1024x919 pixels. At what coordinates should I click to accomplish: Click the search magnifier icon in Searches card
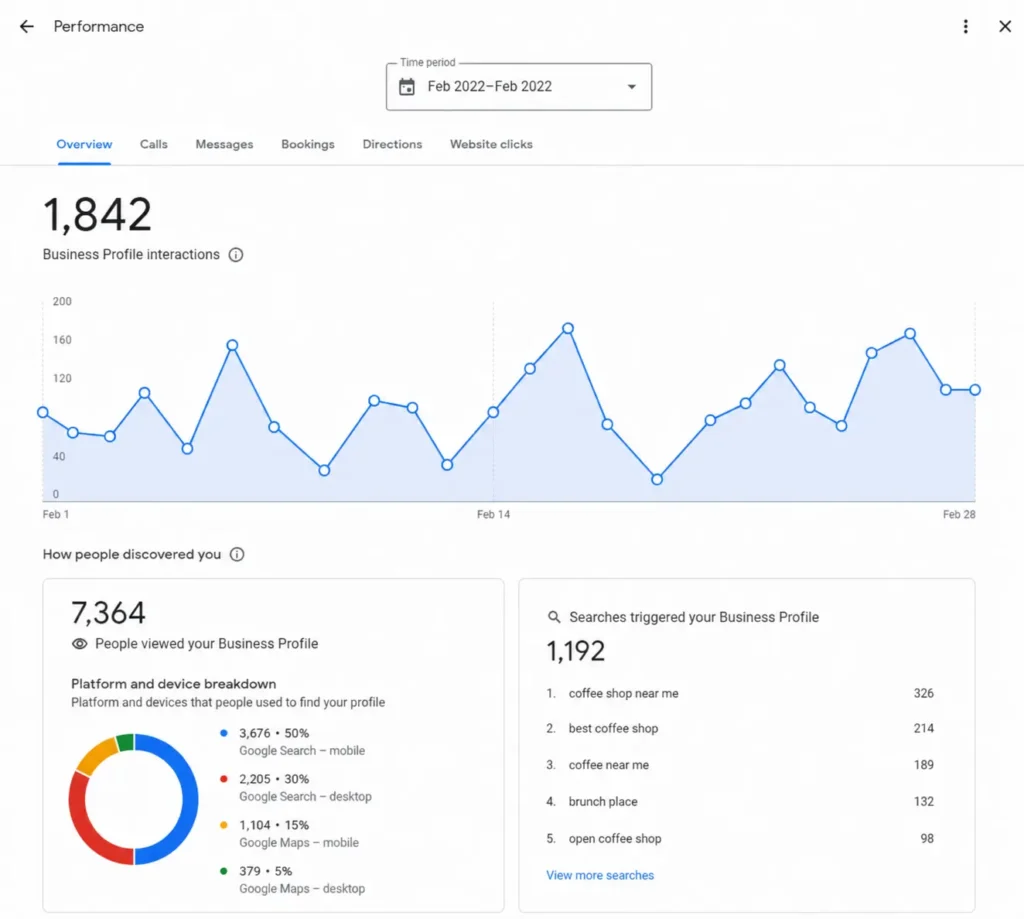[x=554, y=617]
